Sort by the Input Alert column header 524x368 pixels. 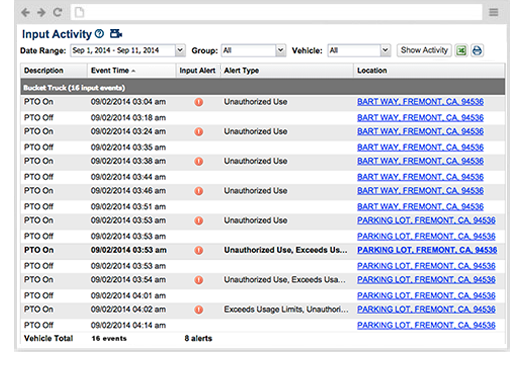(x=198, y=71)
